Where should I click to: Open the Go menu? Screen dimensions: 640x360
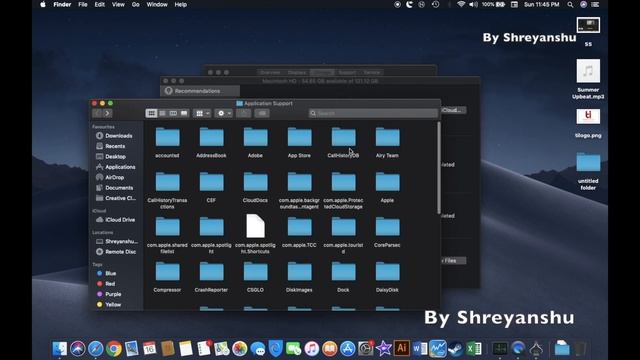136,4
